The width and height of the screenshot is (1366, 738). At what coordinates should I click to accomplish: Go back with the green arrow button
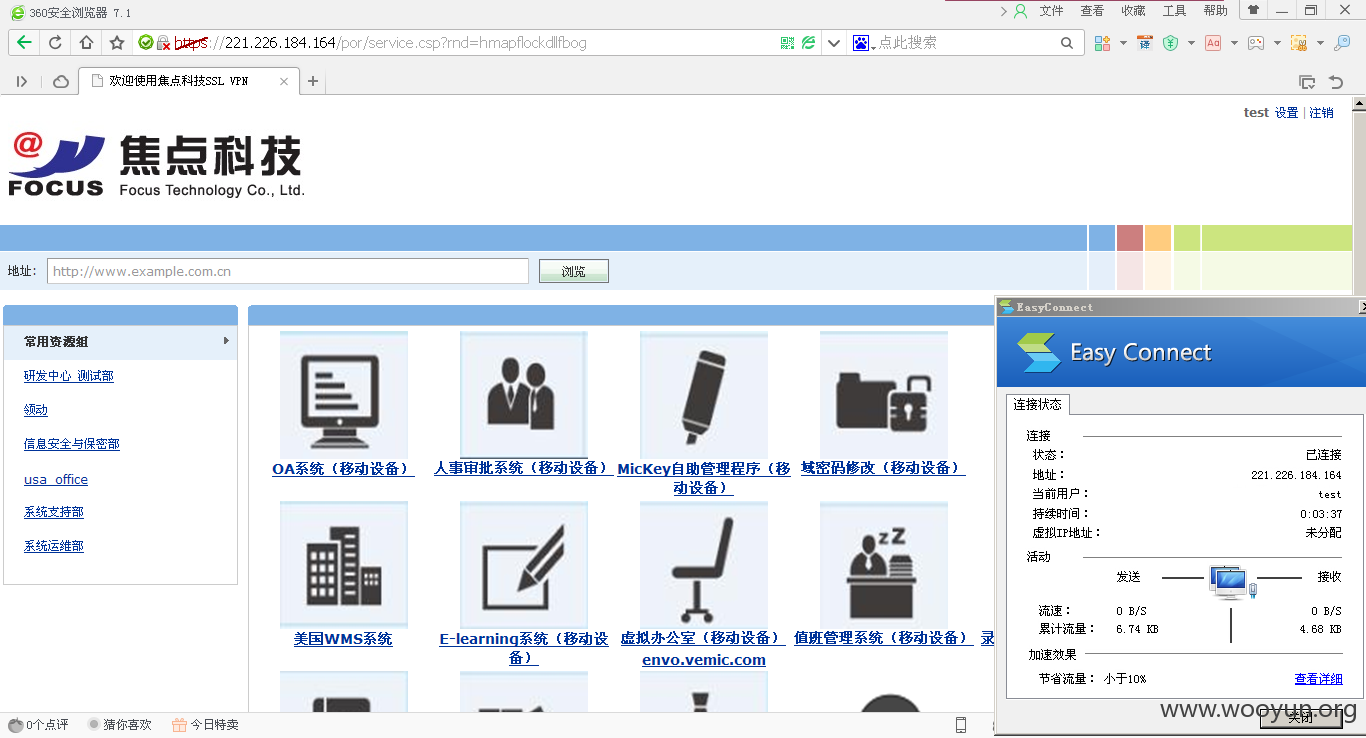(x=24, y=43)
